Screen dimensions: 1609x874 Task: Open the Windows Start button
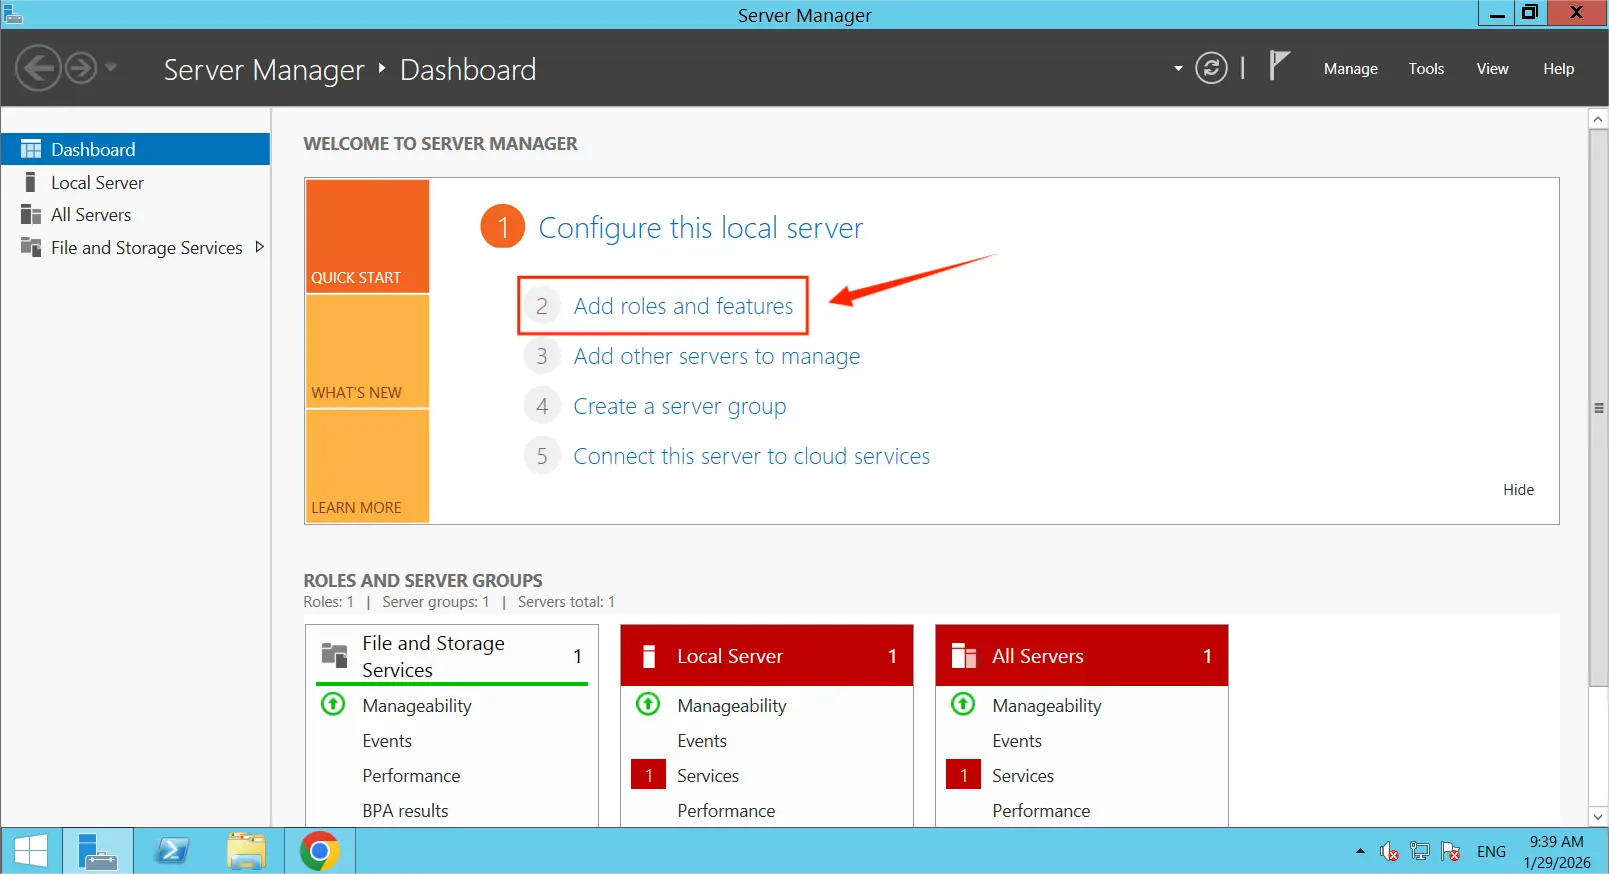(31, 851)
